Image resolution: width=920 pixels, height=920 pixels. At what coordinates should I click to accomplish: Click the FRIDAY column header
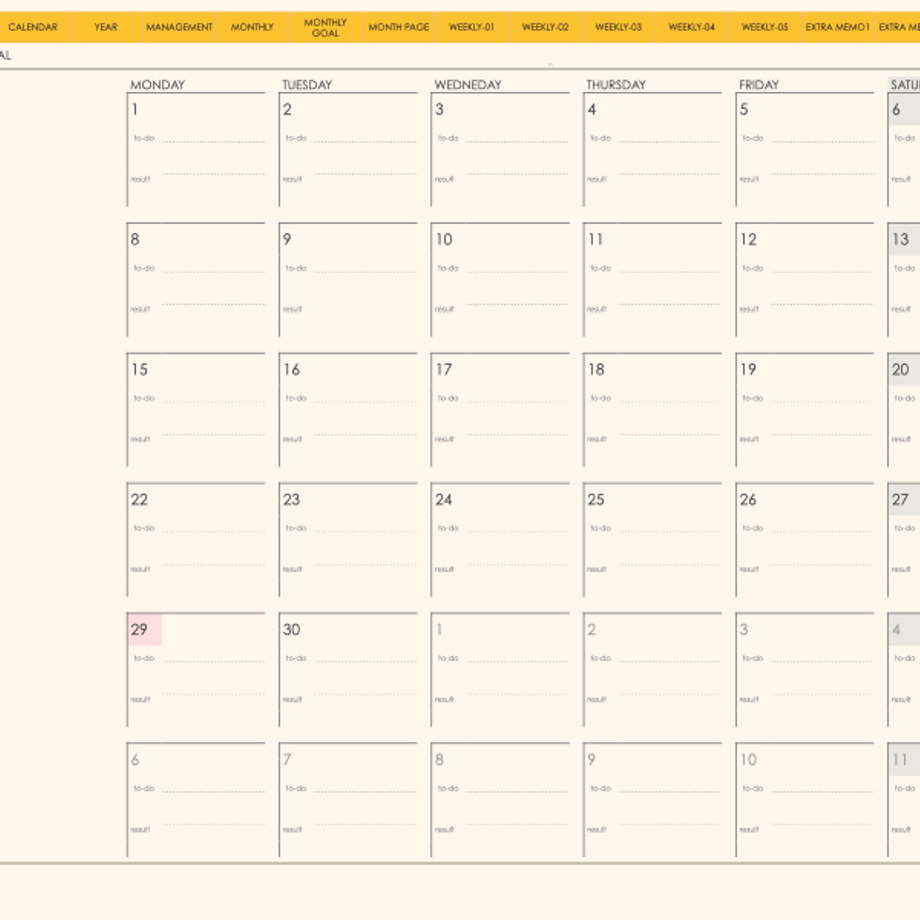tap(759, 84)
